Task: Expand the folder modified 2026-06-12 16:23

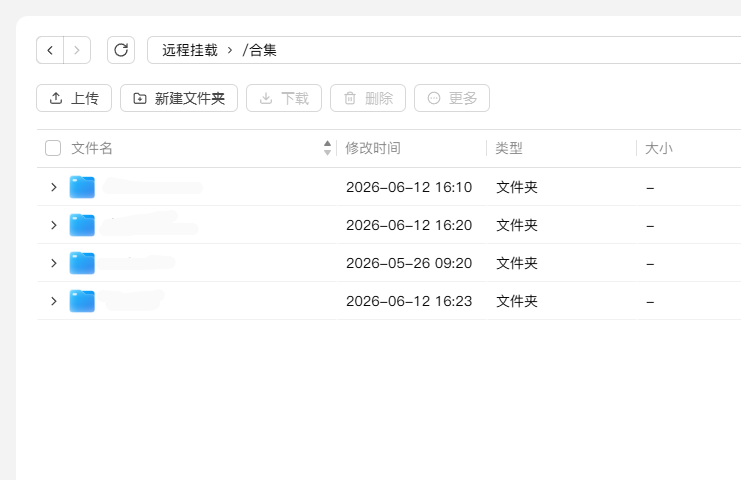Action: point(54,301)
